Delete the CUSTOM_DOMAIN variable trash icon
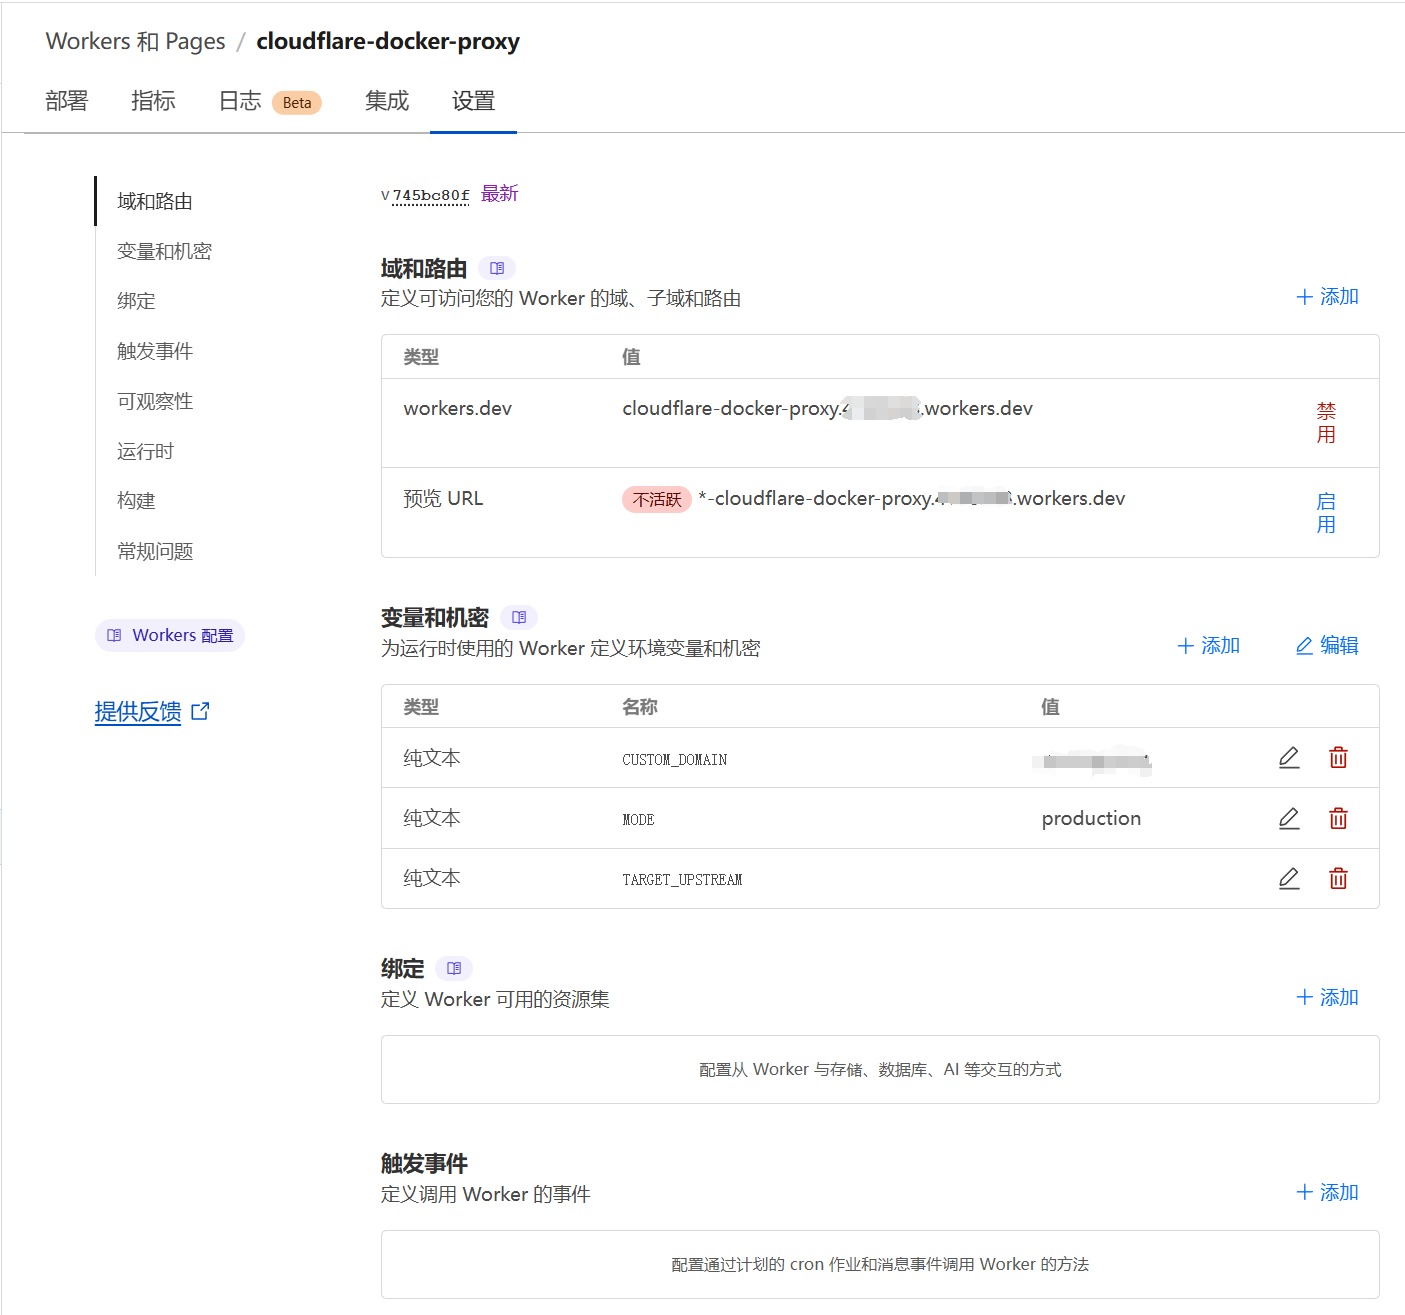The width and height of the screenshot is (1405, 1315). pyautogui.click(x=1338, y=758)
